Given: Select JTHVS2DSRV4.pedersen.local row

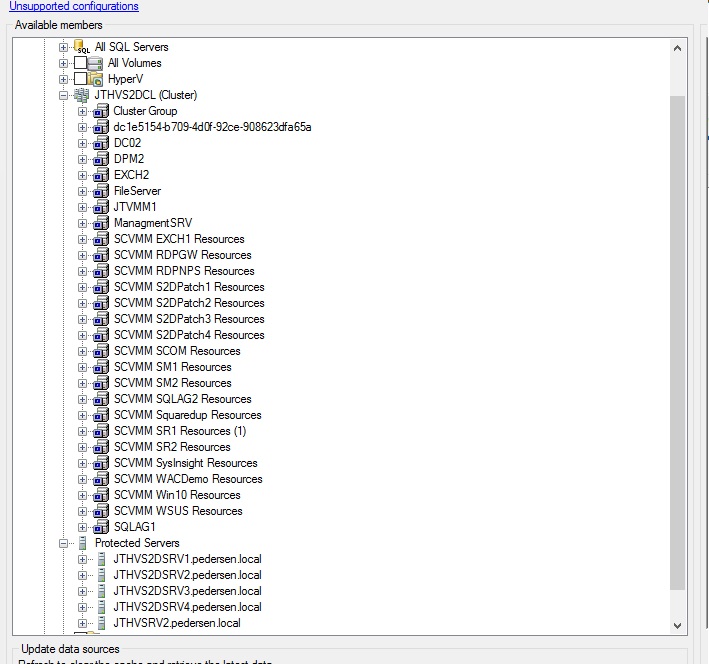Looking at the screenshot, I should tap(187, 607).
